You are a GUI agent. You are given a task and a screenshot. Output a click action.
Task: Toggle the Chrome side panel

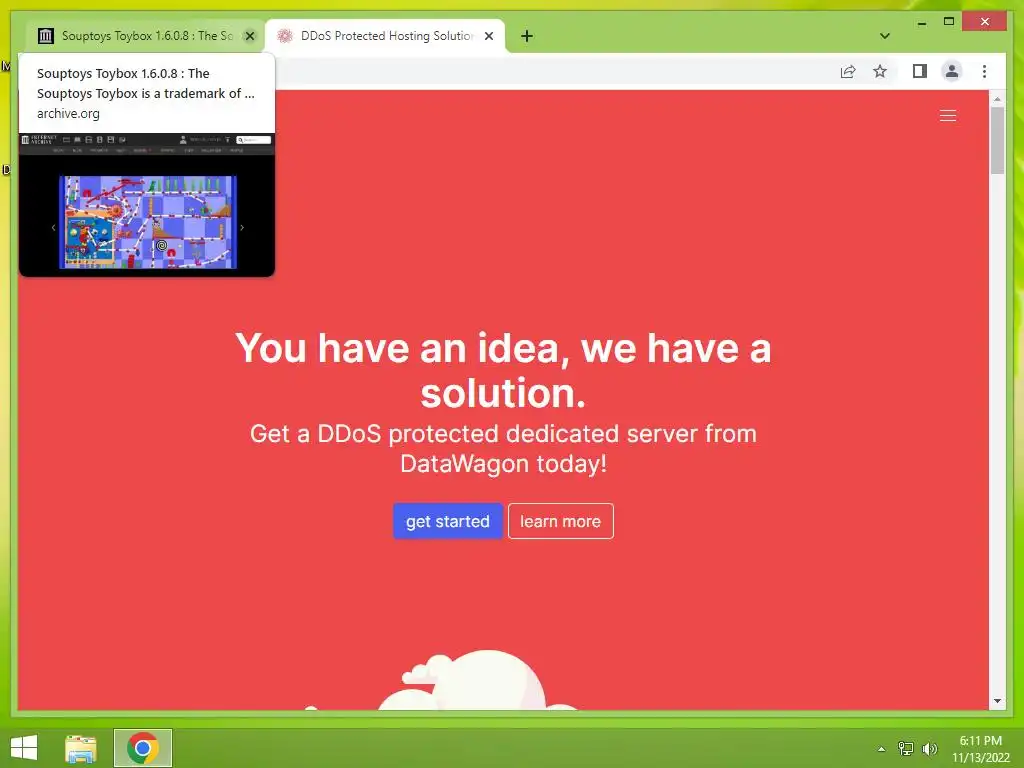tap(920, 71)
